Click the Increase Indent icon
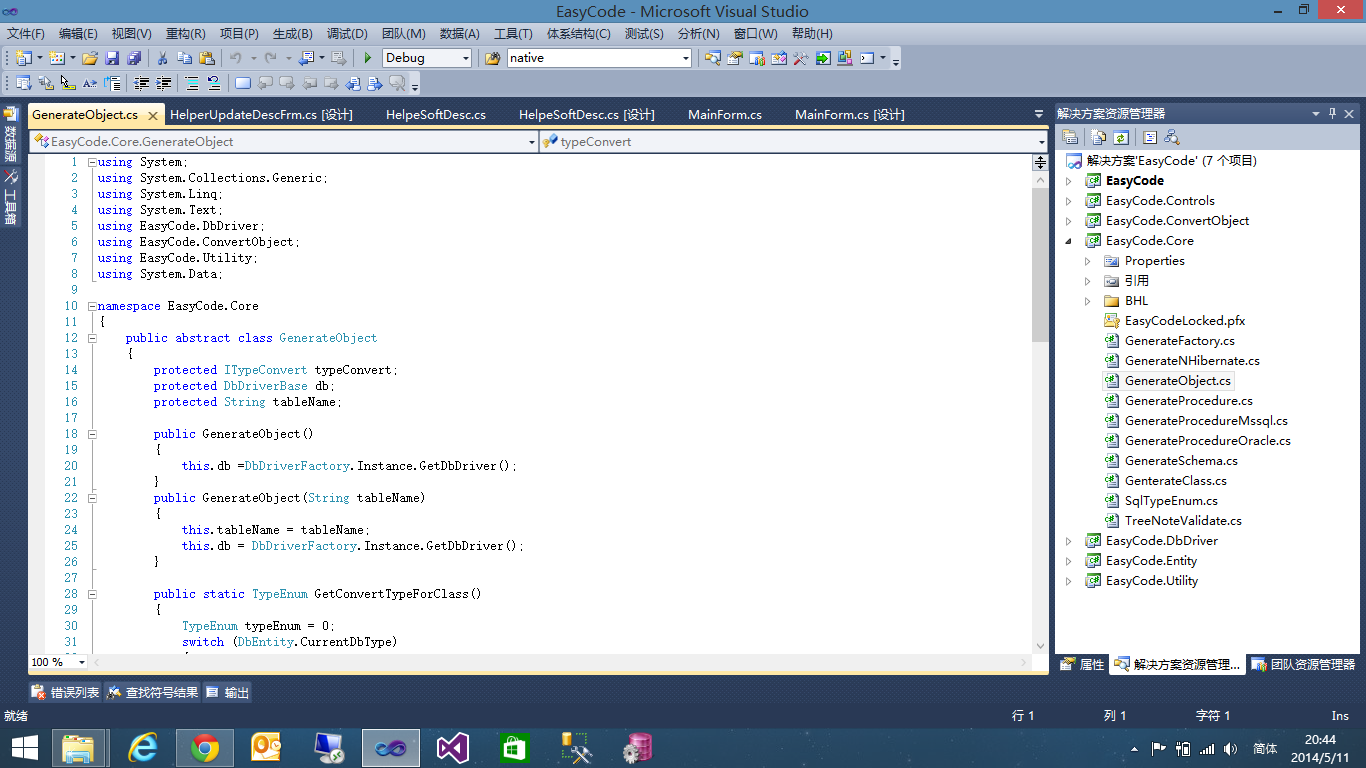Viewport: 1366px width, 768px height. [x=163, y=83]
